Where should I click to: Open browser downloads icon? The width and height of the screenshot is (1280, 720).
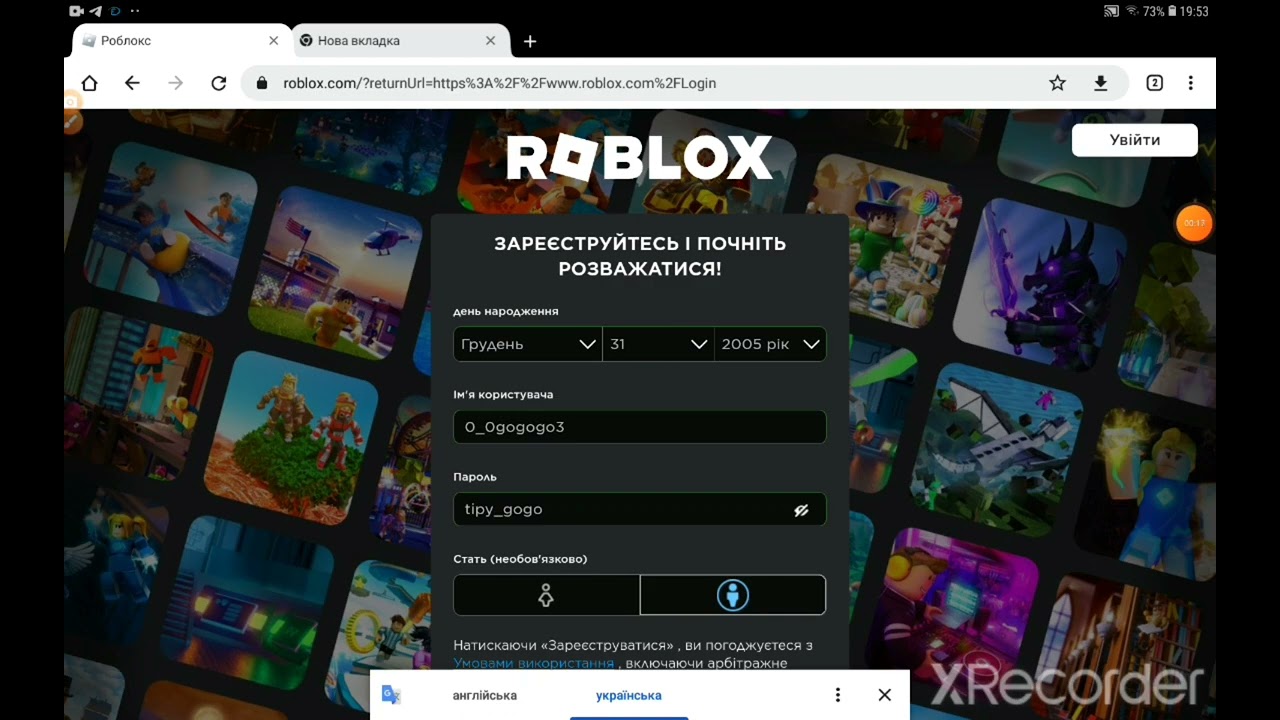[x=1101, y=83]
